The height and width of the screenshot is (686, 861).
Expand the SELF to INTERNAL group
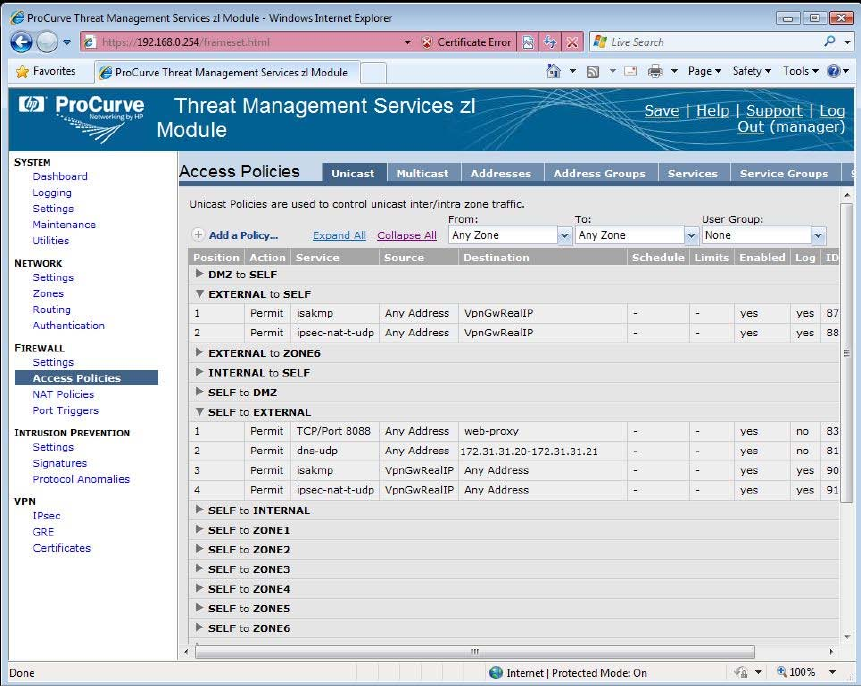tap(199, 510)
